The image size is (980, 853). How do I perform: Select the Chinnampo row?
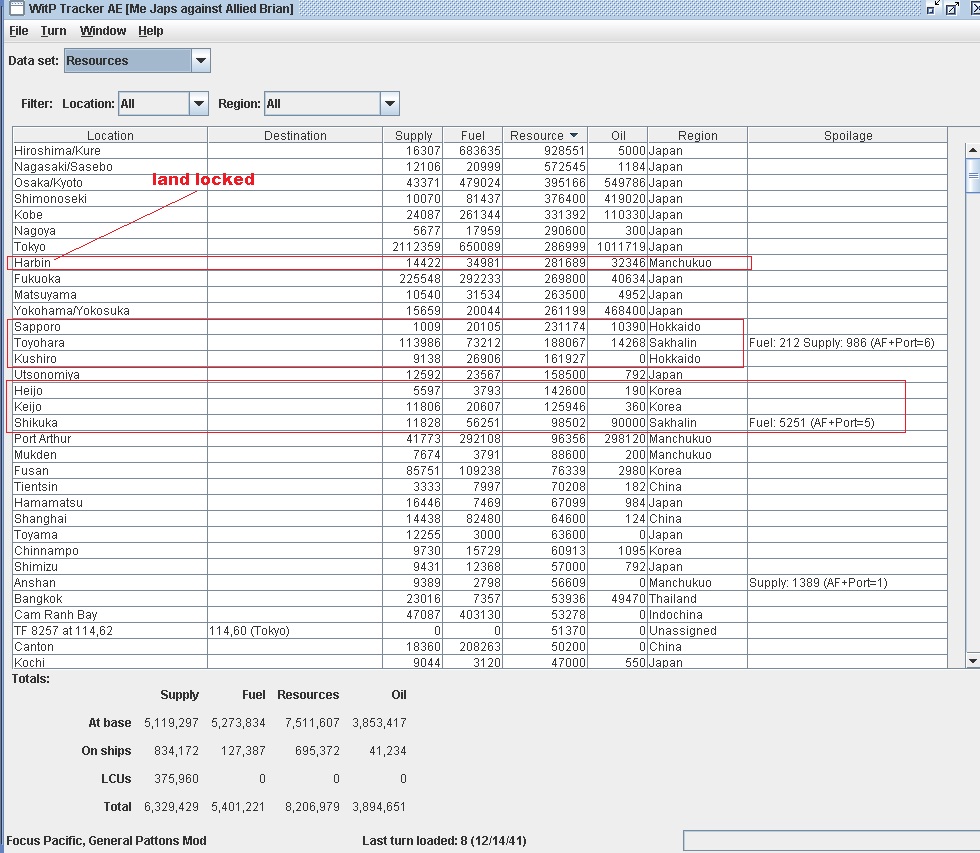(479, 551)
